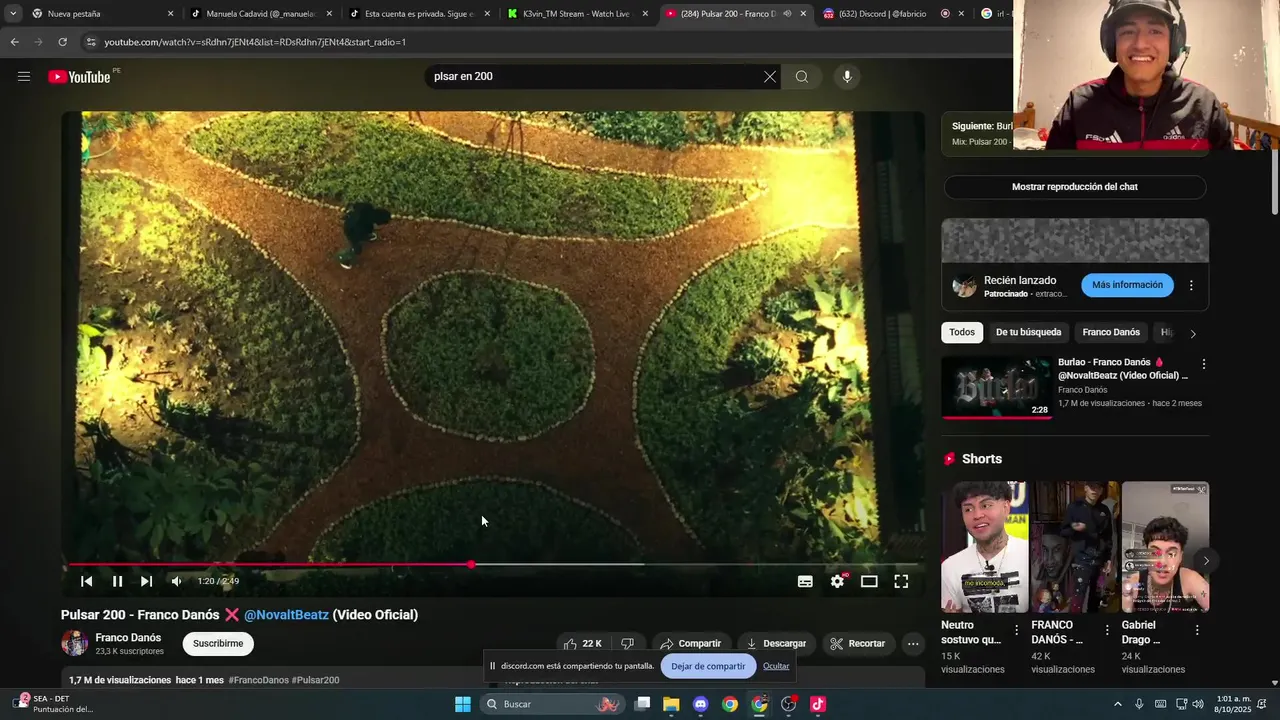Open the Burlao video thumbnail
The height and width of the screenshot is (720, 1280).
996,387
